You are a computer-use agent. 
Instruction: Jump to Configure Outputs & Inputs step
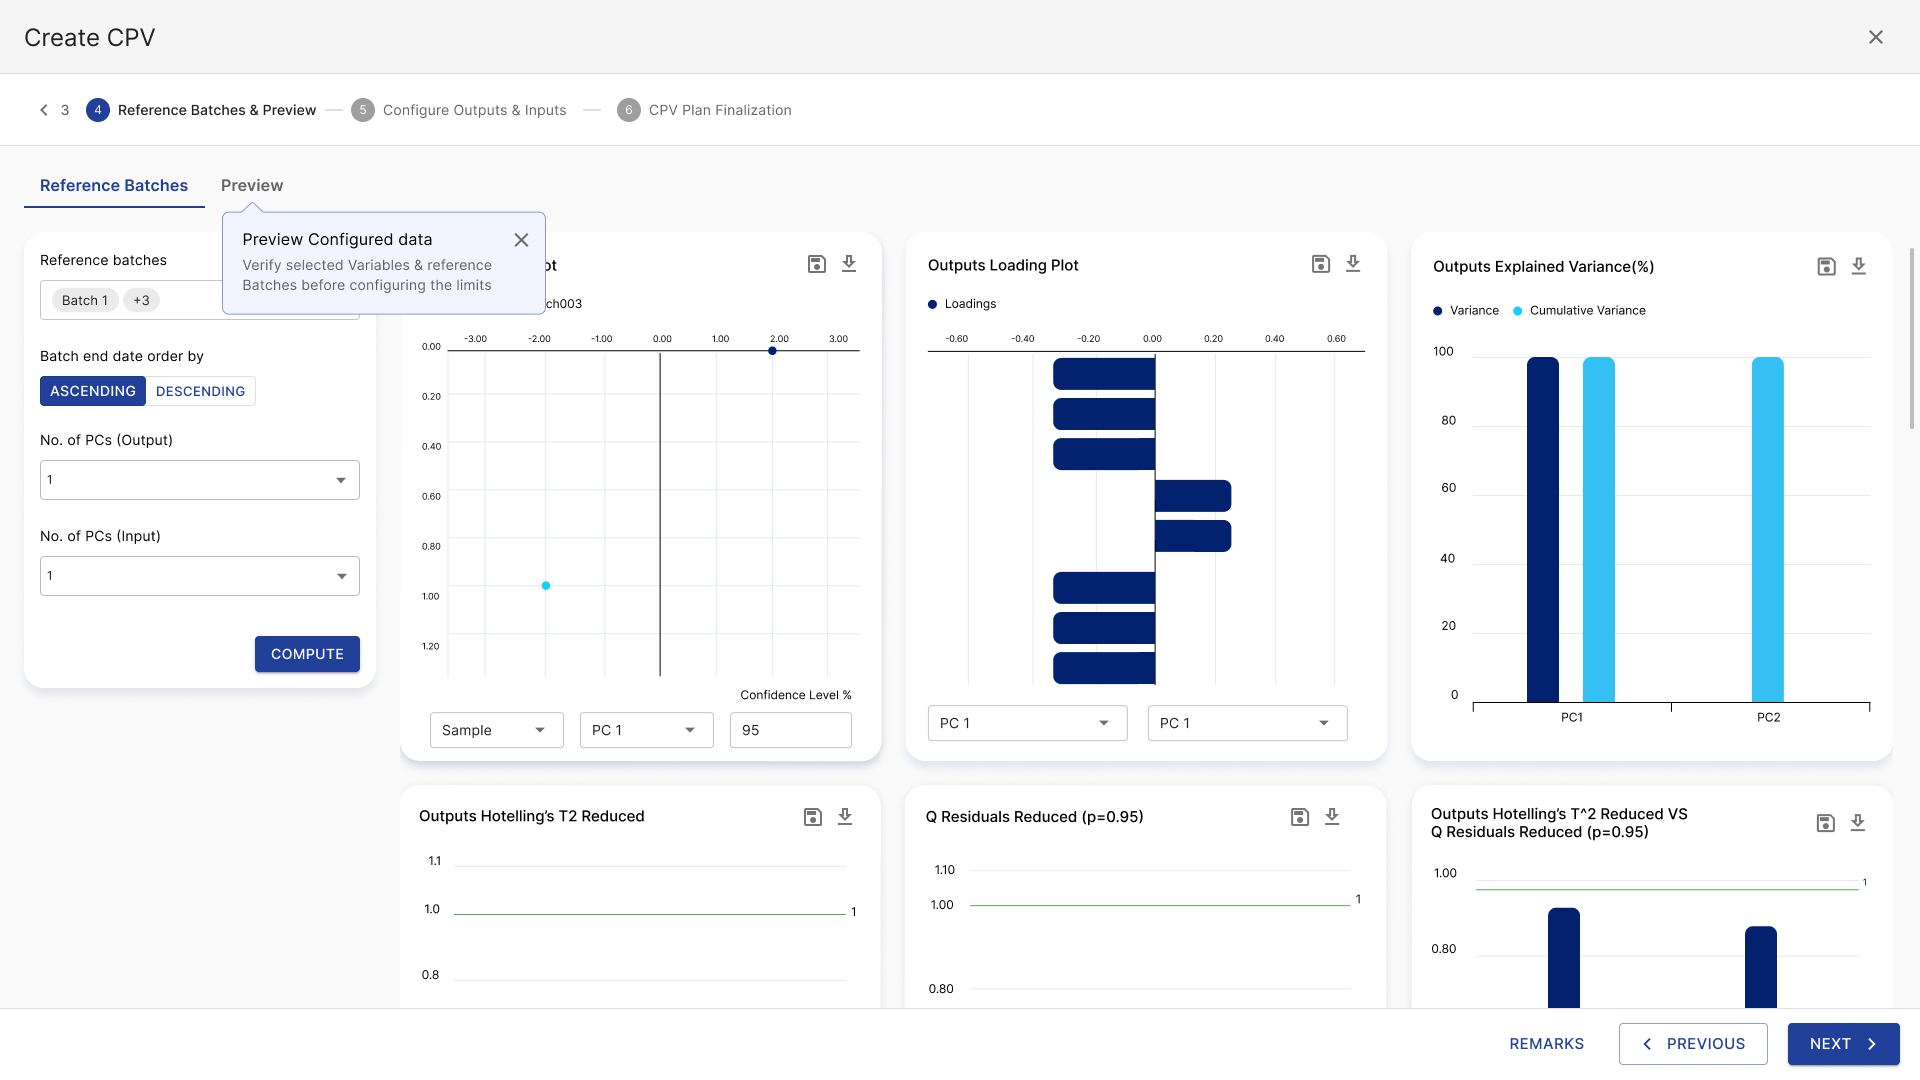(x=459, y=110)
